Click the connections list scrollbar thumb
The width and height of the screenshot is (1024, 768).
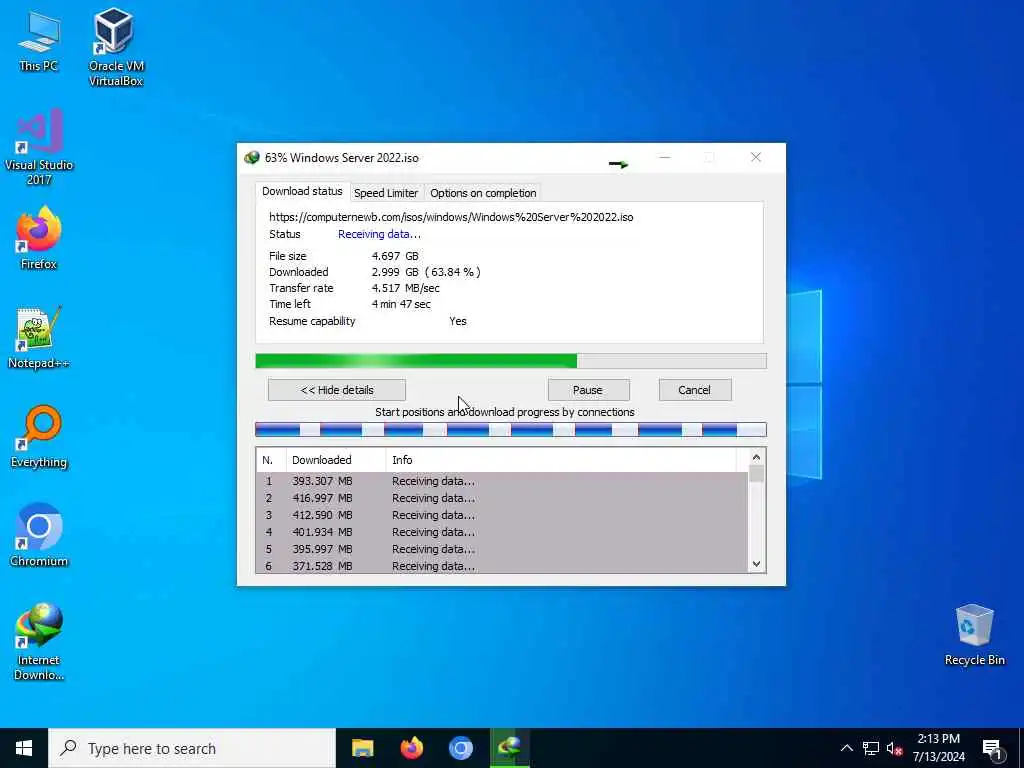[x=756, y=473]
